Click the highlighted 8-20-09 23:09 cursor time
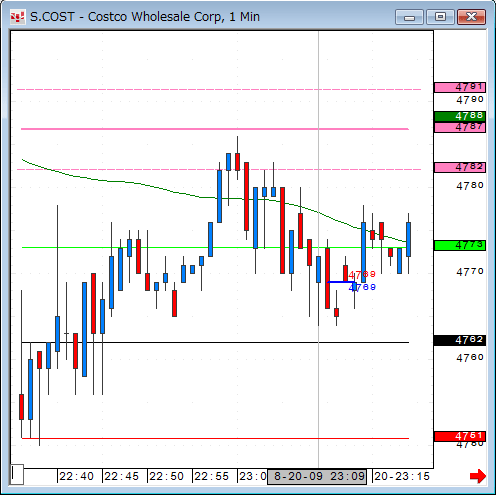496x495 pixels. pyautogui.click(x=317, y=476)
